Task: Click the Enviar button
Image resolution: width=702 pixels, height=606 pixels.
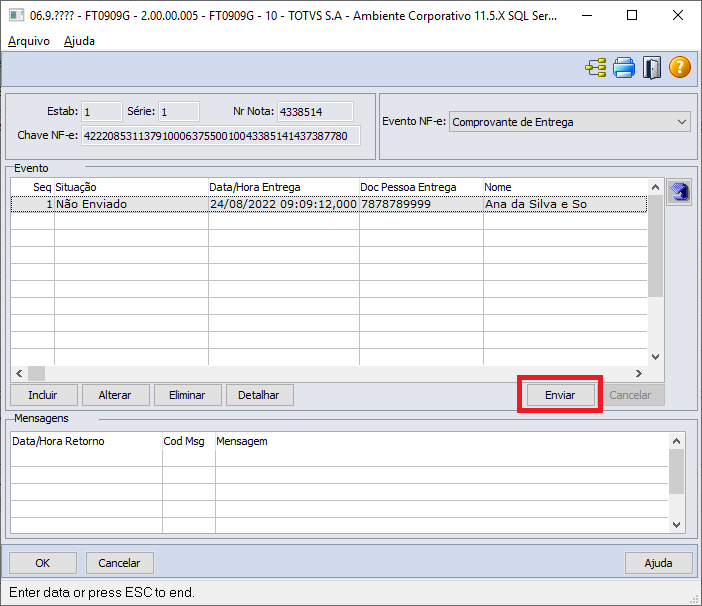Action: pyautogui.click(x=560, y=395)
